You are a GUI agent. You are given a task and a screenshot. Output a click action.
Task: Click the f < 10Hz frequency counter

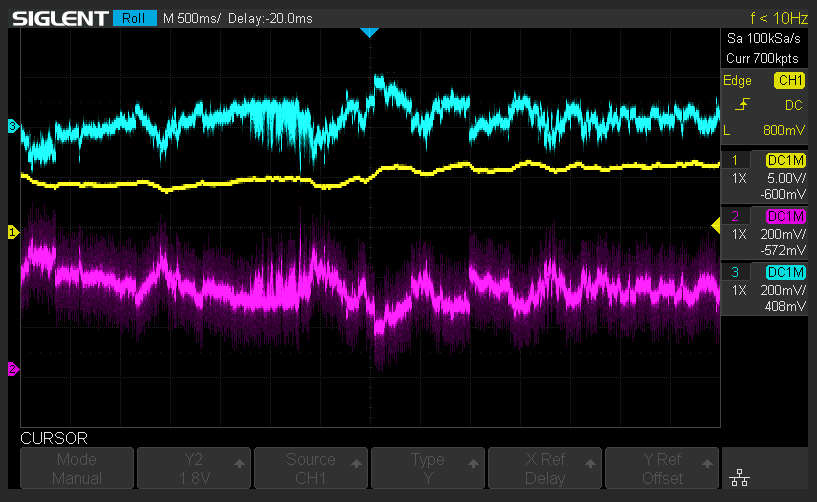[778, 18]
